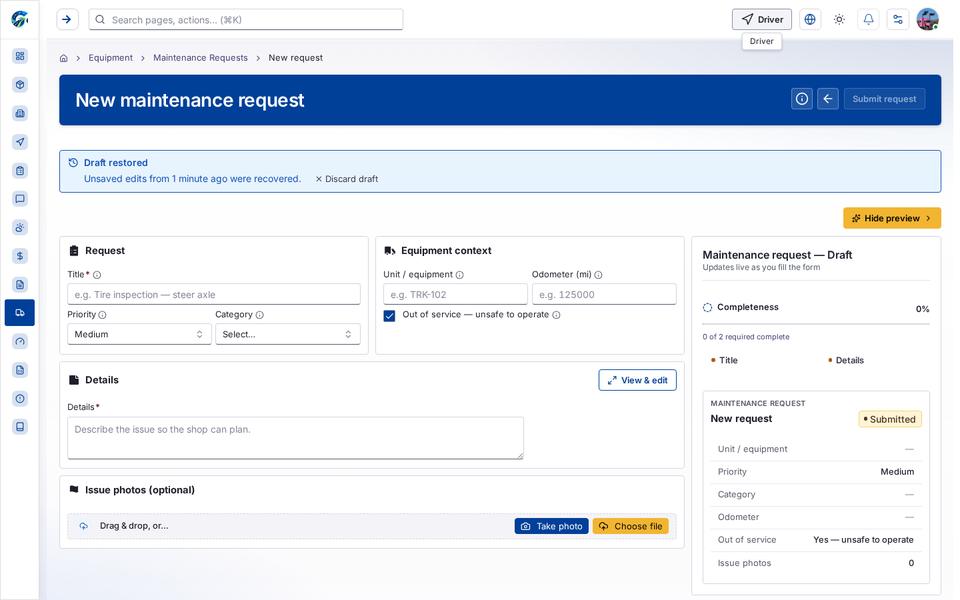960x600 pixels.
Task: Open the dollar sign icon in sidebar
Action: [20, 256]
